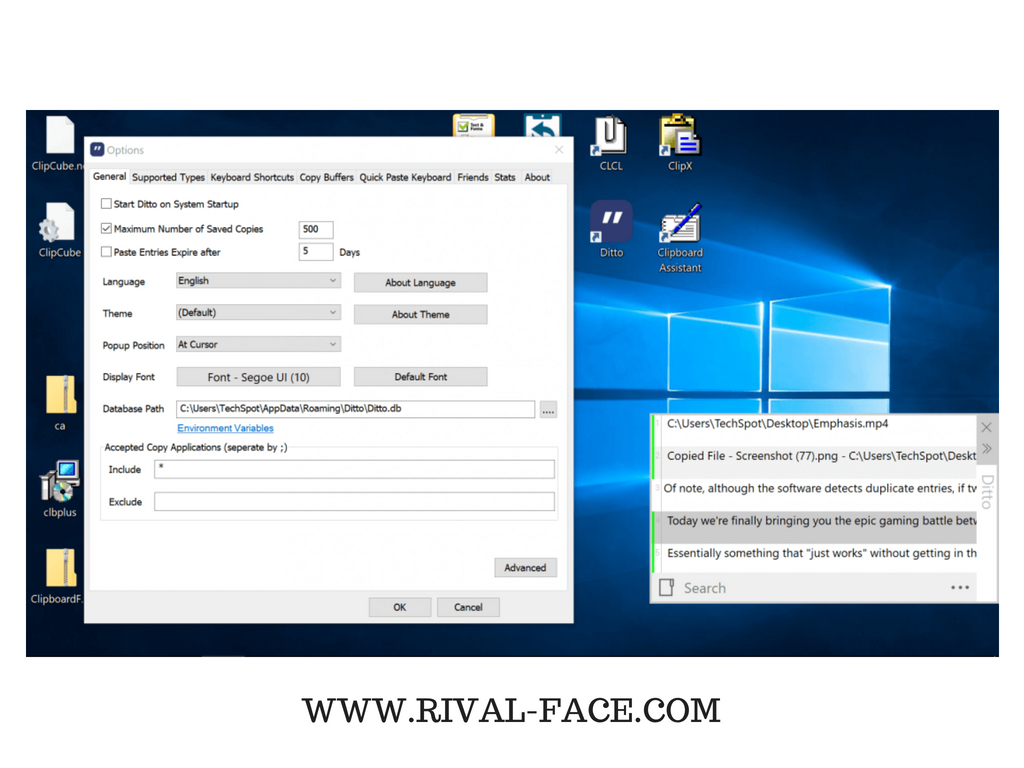
Task: Uncheck Maximum Number of Saved Copies
Action: coord(106,229)
